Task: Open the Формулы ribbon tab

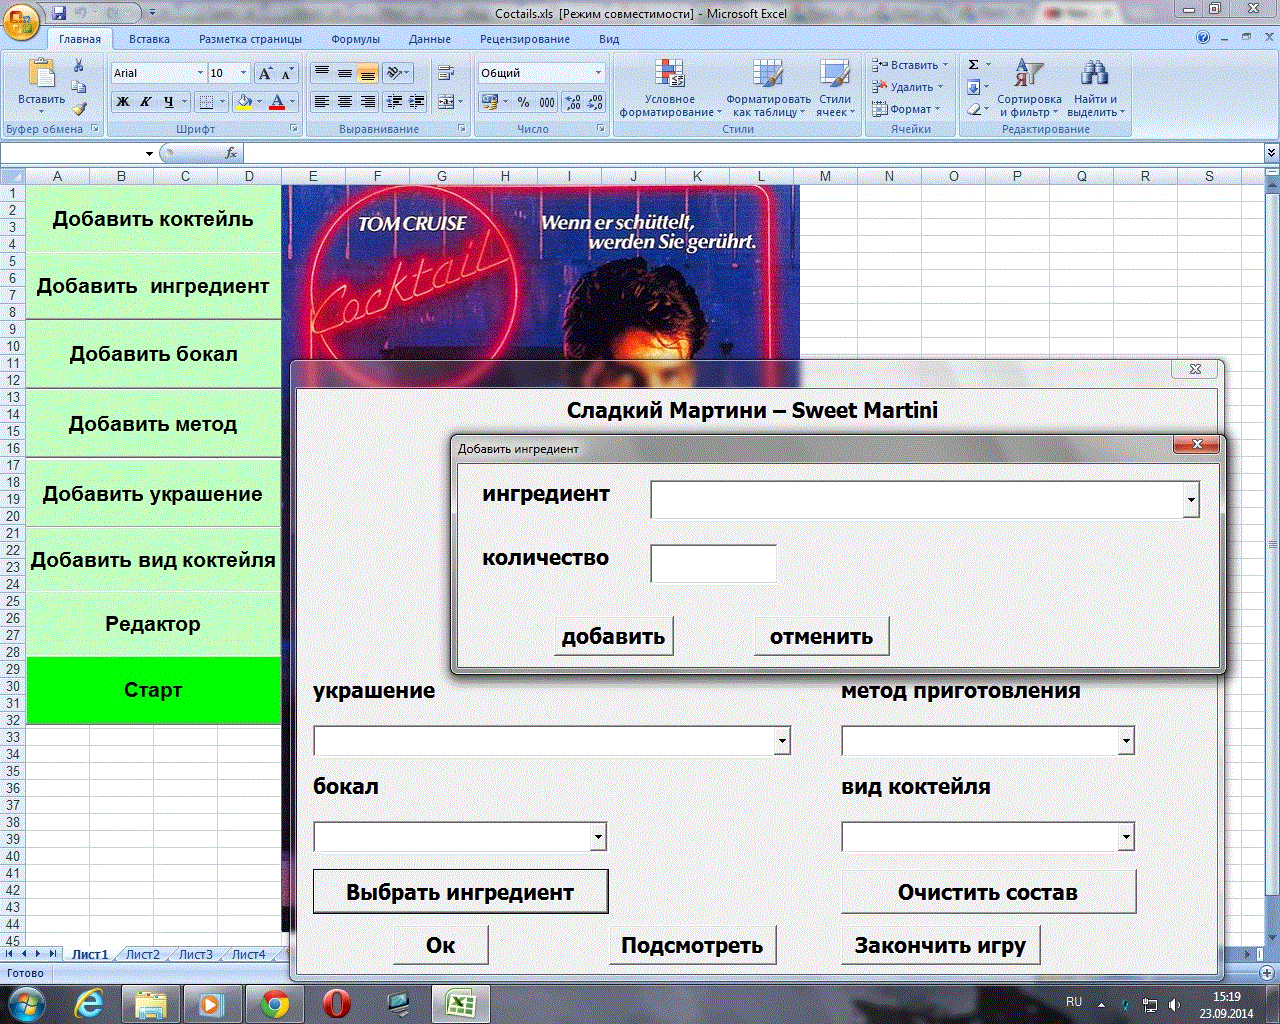Action: pyautogui.click(x=355, y=39)
